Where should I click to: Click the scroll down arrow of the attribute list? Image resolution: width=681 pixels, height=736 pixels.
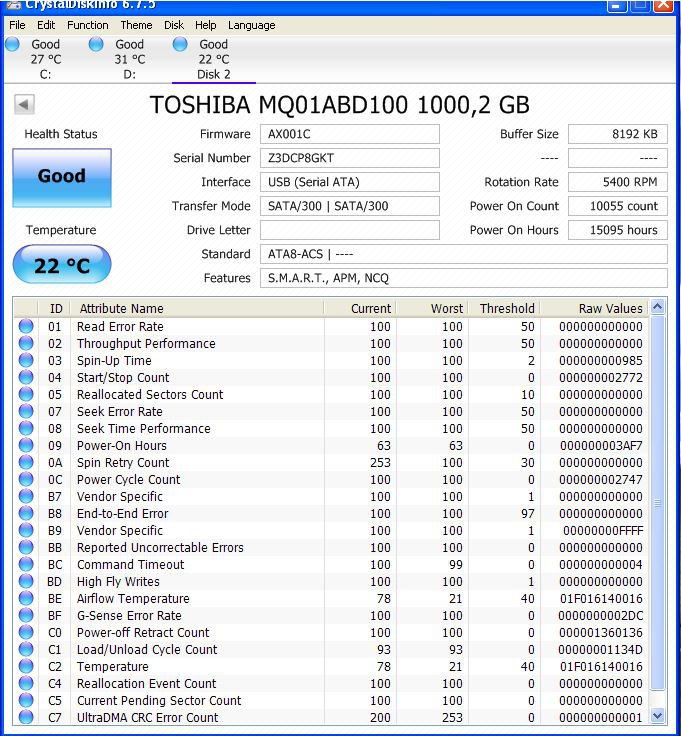point(658,716)
